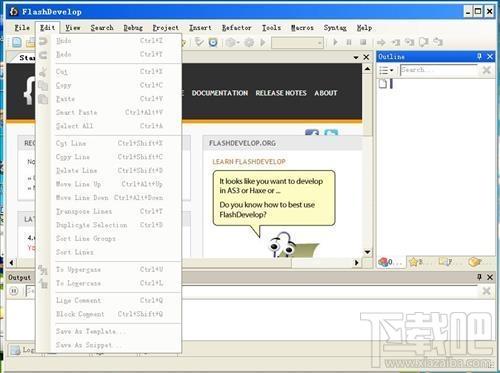Pin the Outline panel

tap(479, 57)
